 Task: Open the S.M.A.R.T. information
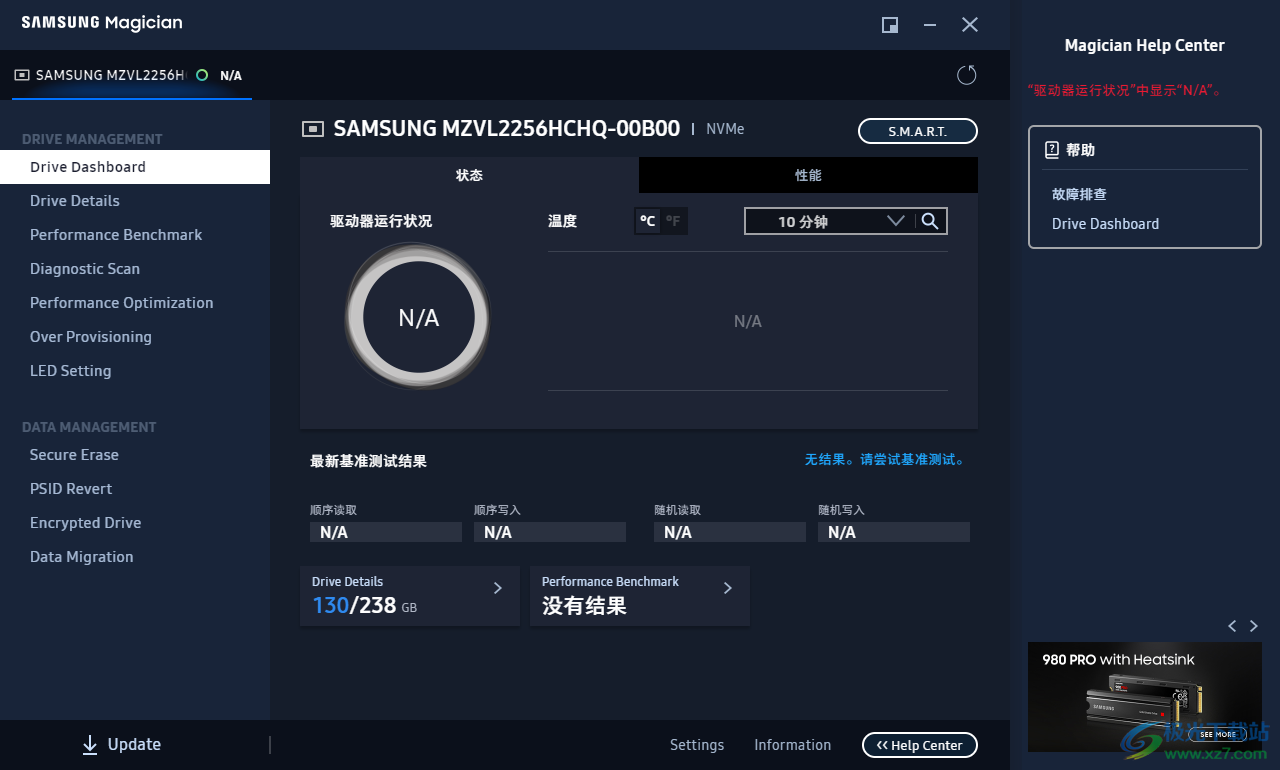click(x=917, y=130)
